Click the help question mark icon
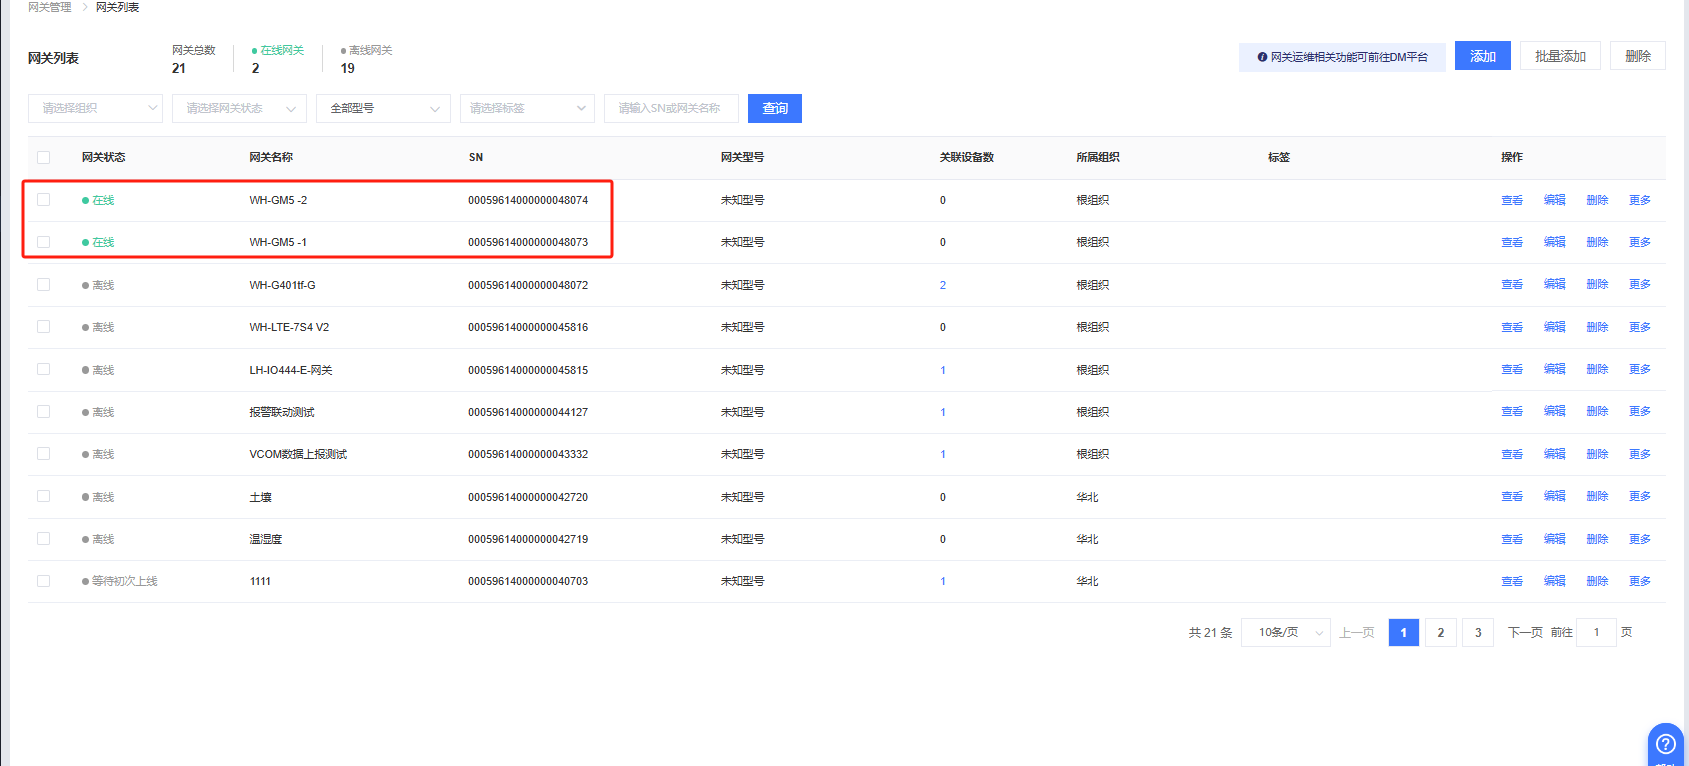 1665,744
